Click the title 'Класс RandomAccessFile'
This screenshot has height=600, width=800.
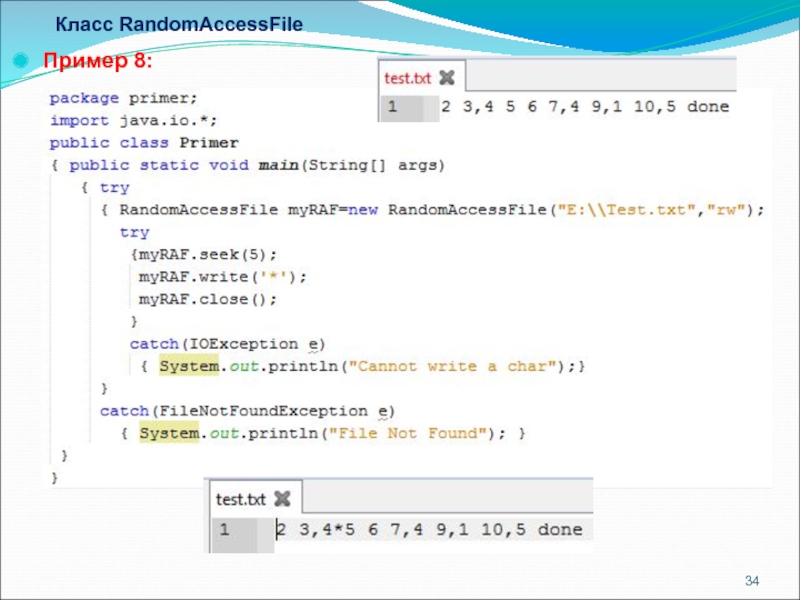coord(179,24)
